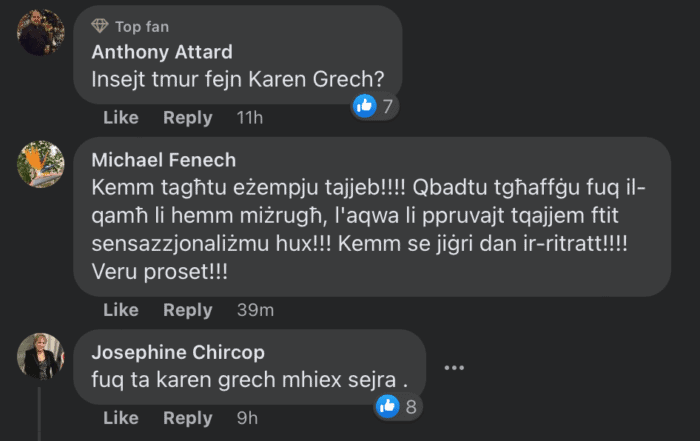This screenshot has height=441, width=700.
Task: Click the 11h timestamp on Anthony's comment
Action: 249,118
